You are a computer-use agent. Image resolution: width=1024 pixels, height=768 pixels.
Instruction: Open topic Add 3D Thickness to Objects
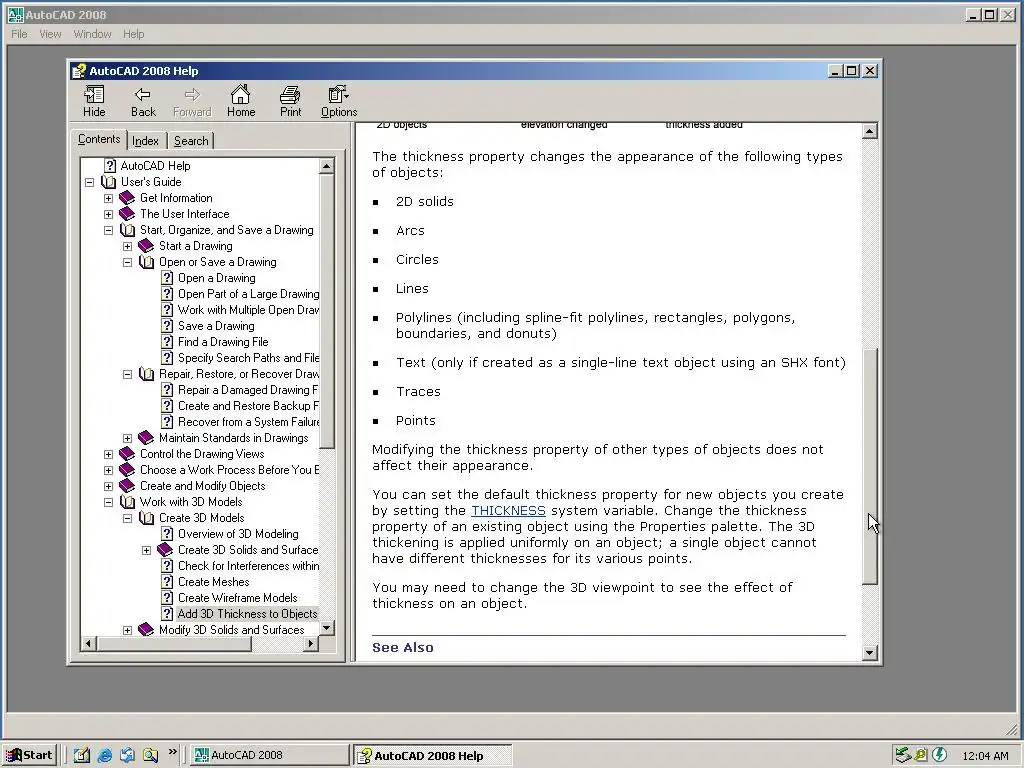click(x=247, y=614)
